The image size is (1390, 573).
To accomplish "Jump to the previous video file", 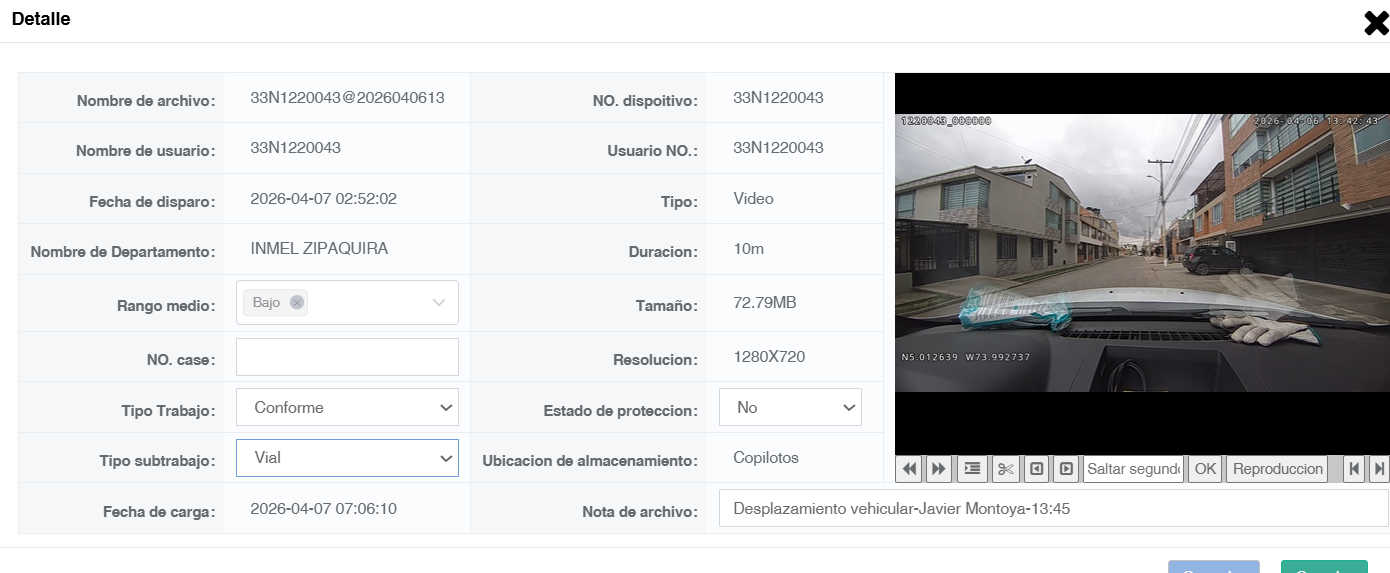I will [1355, 469].
